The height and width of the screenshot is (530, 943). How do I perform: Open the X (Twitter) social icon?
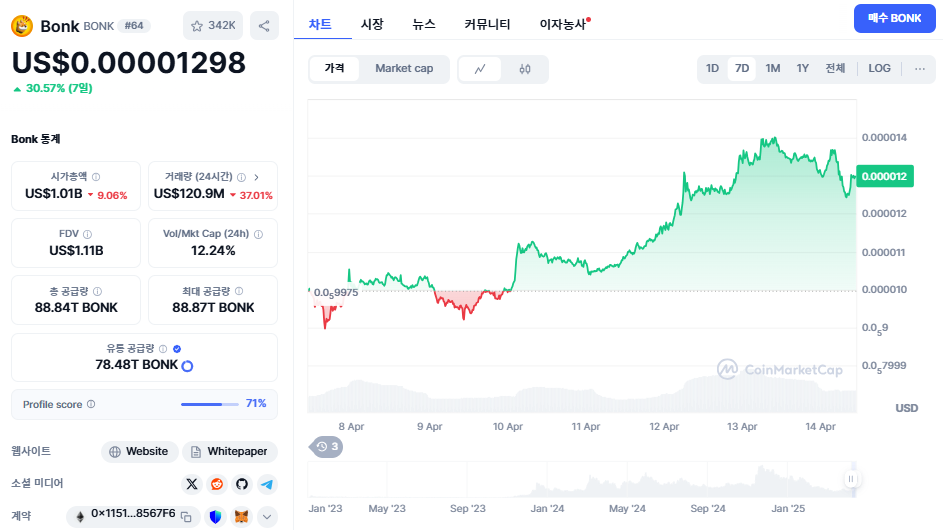pyautogui.click(x=192, y=484)
